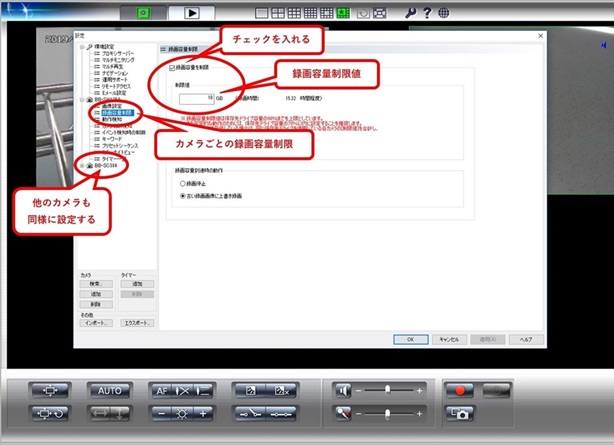This screenshot has height=445, width=614.
Task: Click the camera 削除 button
Action: (96, 304)
